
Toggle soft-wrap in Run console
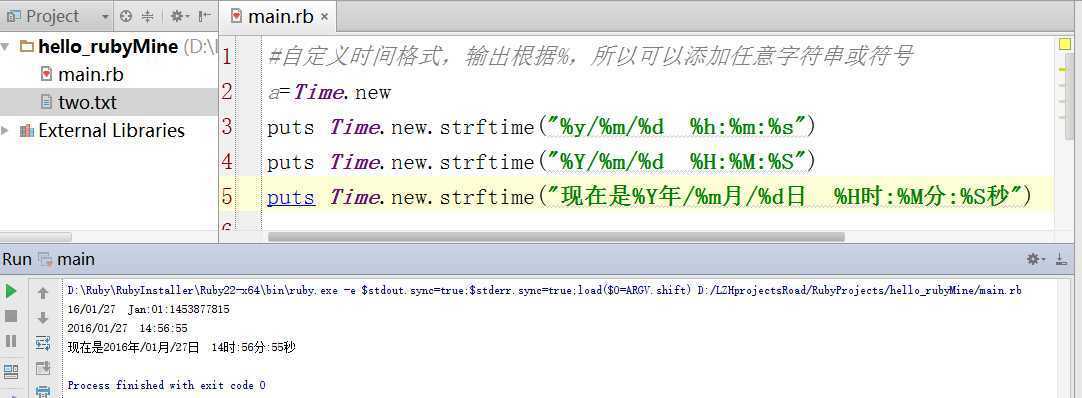click(x=43, y=343)
